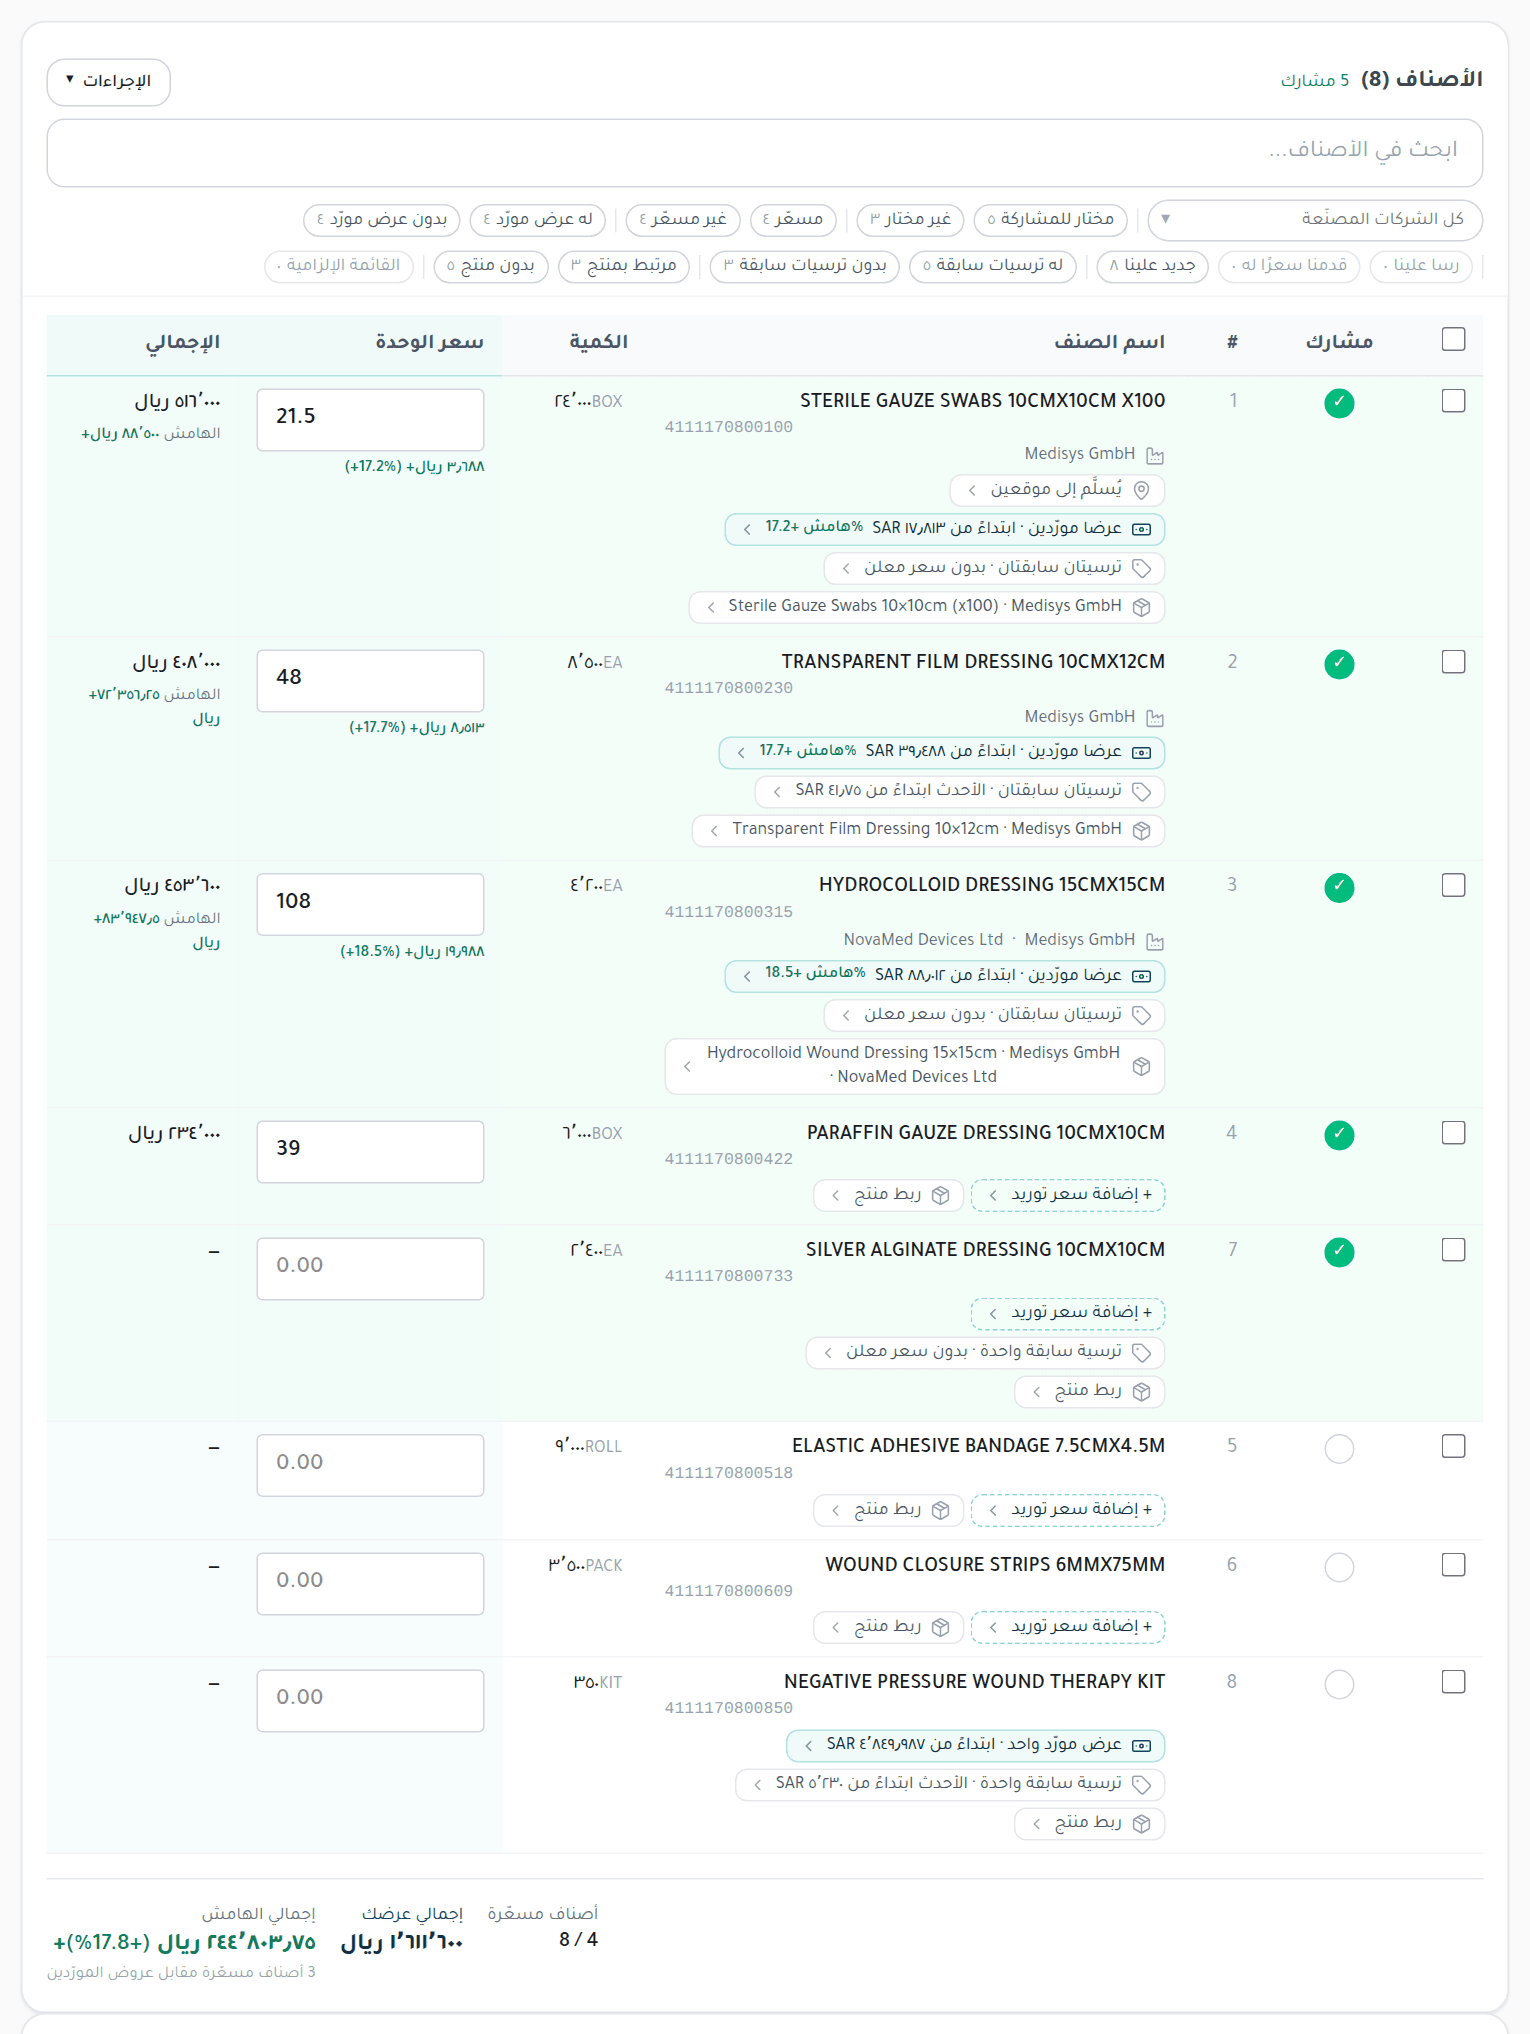Viewport: 1530px width, 2034px height.
Task: Expand supplier offers chip starting from SAR ١٧٫٨١٣
Action: 945,529
